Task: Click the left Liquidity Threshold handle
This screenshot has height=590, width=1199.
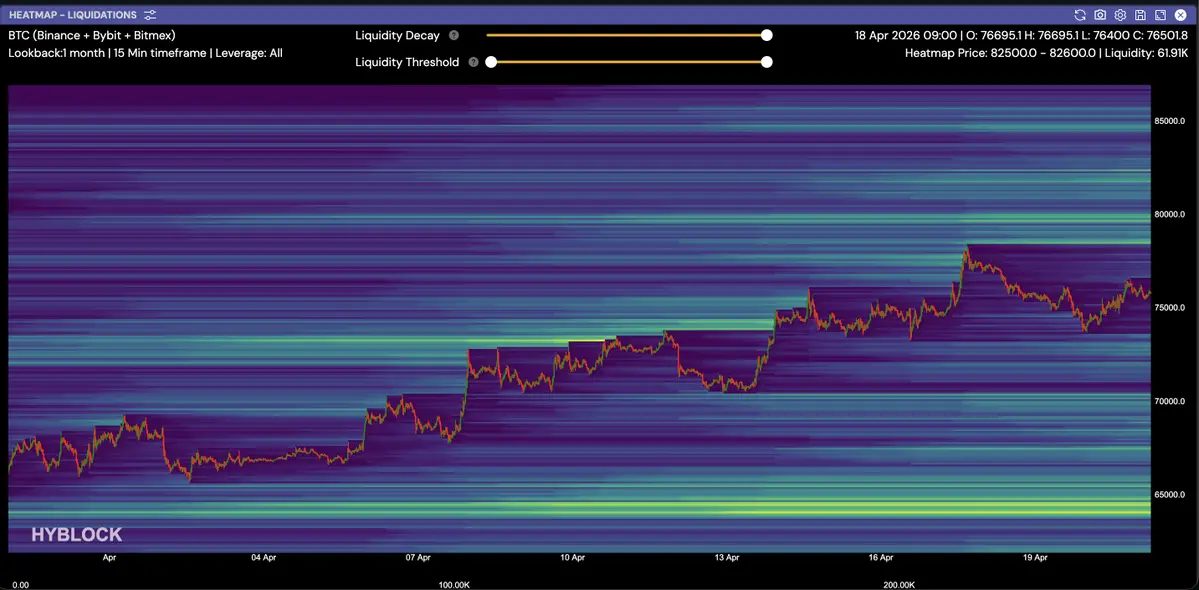Action: [x=491, y=62]
